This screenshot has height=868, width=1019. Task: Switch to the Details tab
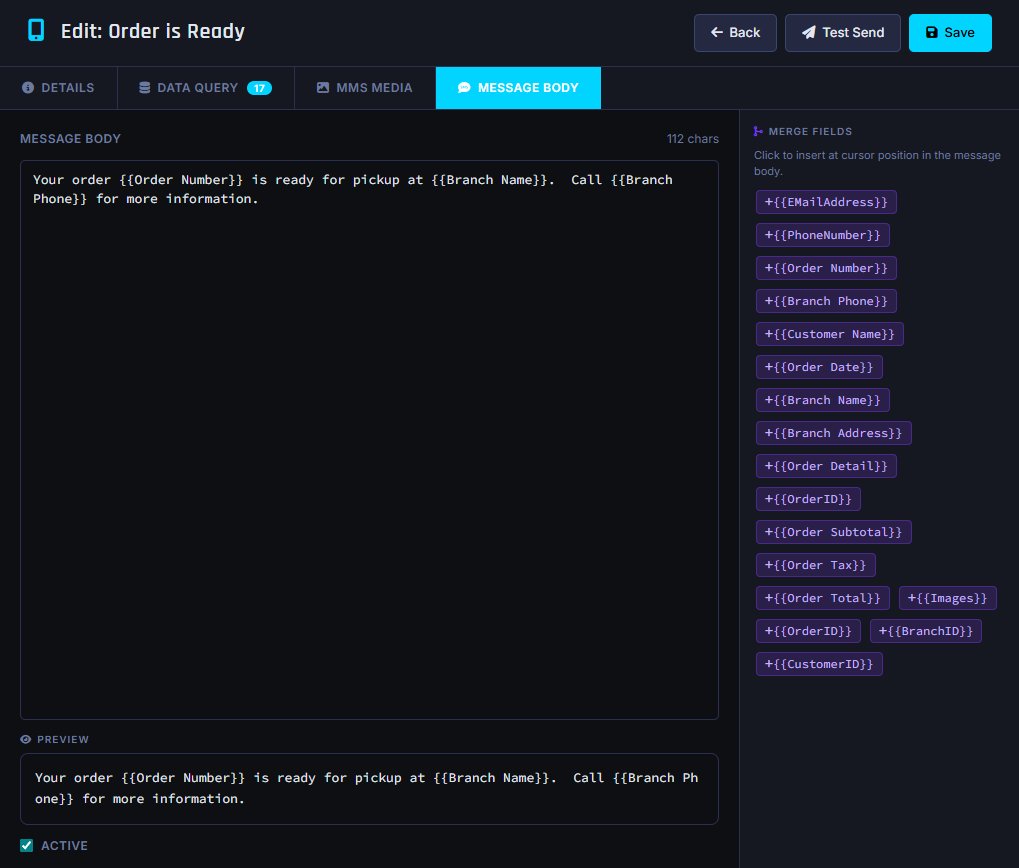pyautogui.click(x=58, y=88)
